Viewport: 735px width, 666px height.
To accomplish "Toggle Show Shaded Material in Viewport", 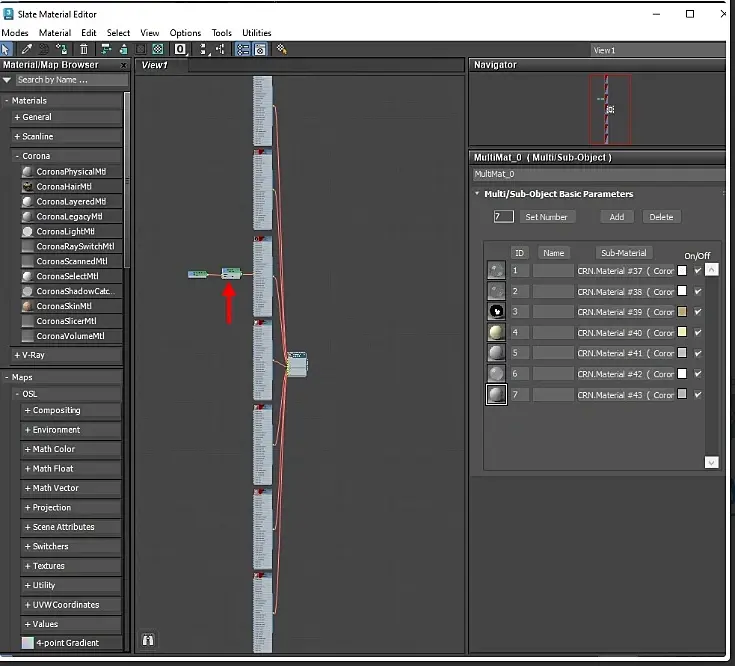I will pos(141,49).
